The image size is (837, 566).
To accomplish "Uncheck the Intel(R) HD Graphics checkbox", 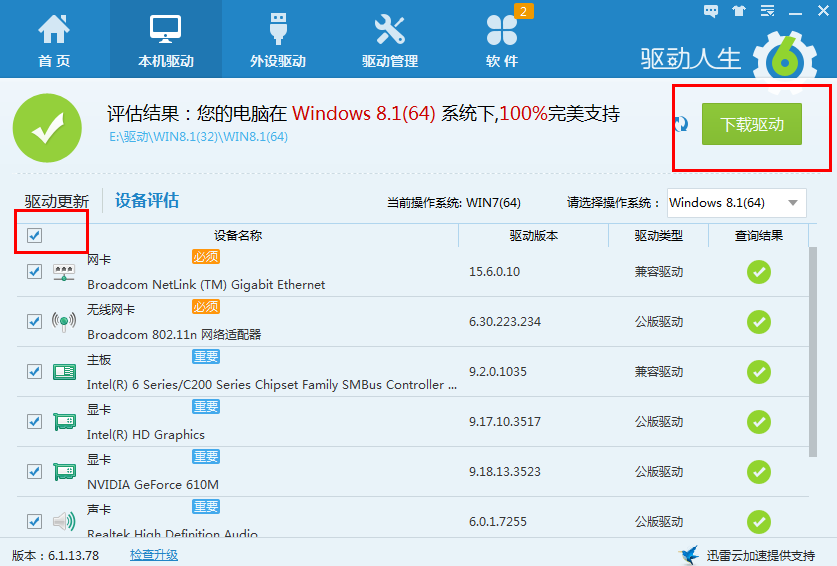I will coord(35,422).
